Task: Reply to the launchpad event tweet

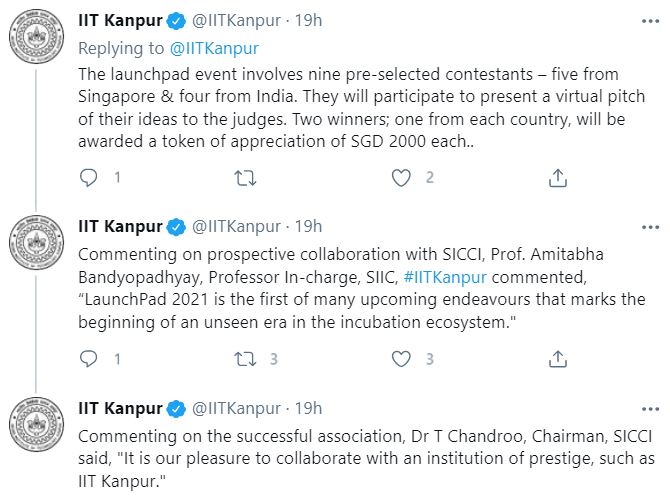Action: pos(88,178)
